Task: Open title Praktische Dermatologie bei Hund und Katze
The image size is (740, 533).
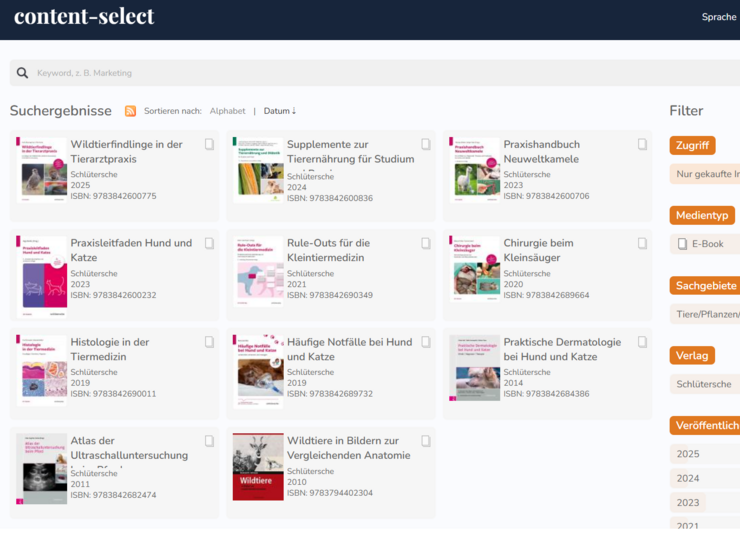Action: pyautogui.click(x=562, y=349)
